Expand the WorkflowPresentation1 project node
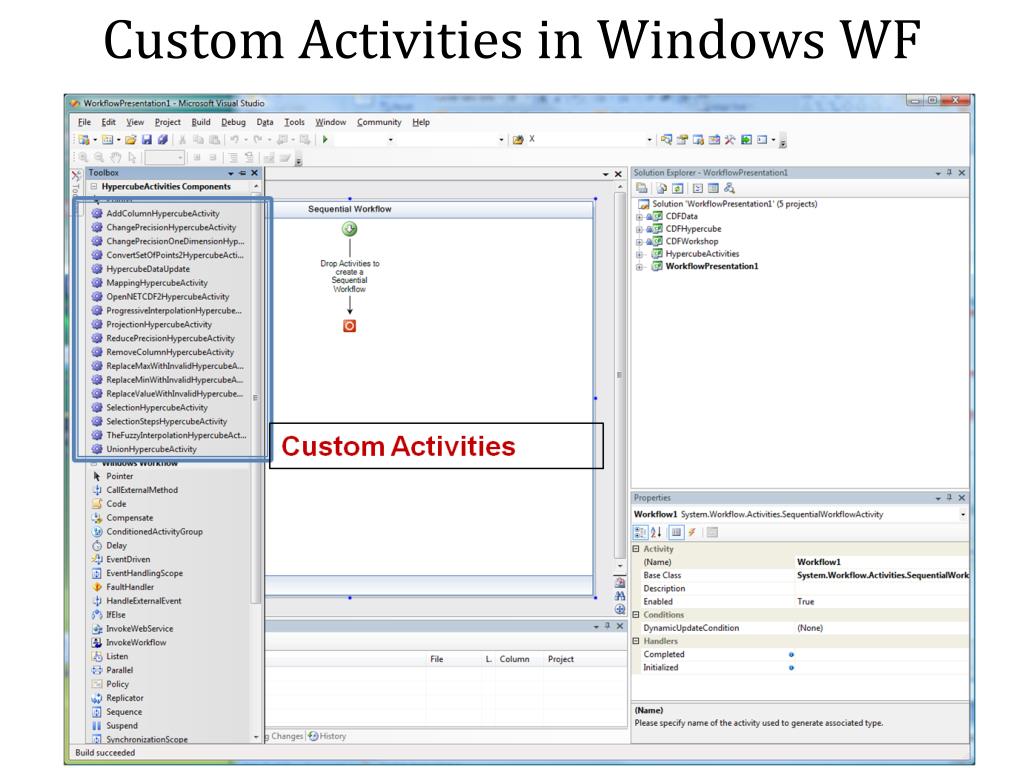The height and width of the screenshot is (768, 1024). point(639,266)
